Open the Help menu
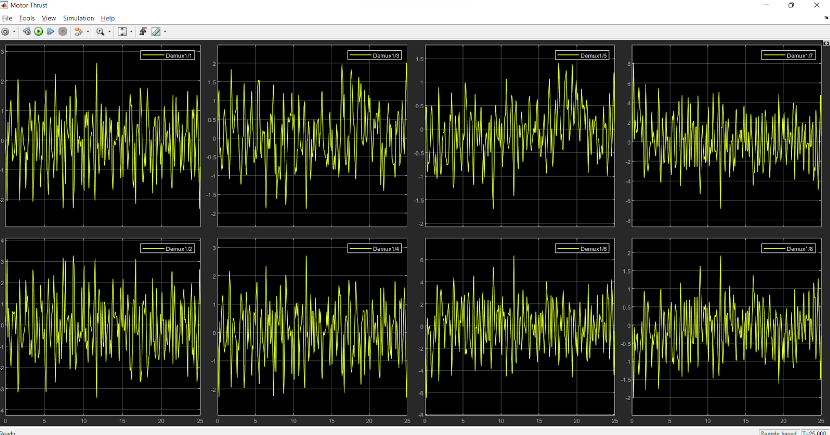 [x=108, y=18]
